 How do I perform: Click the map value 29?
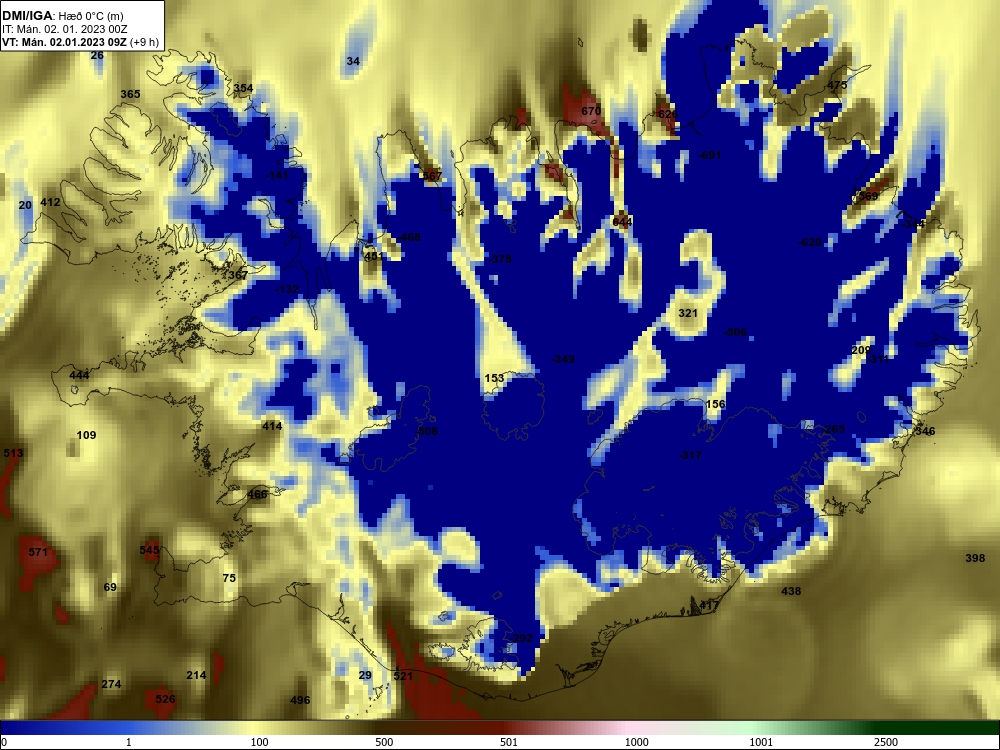(x=365, y=675)
